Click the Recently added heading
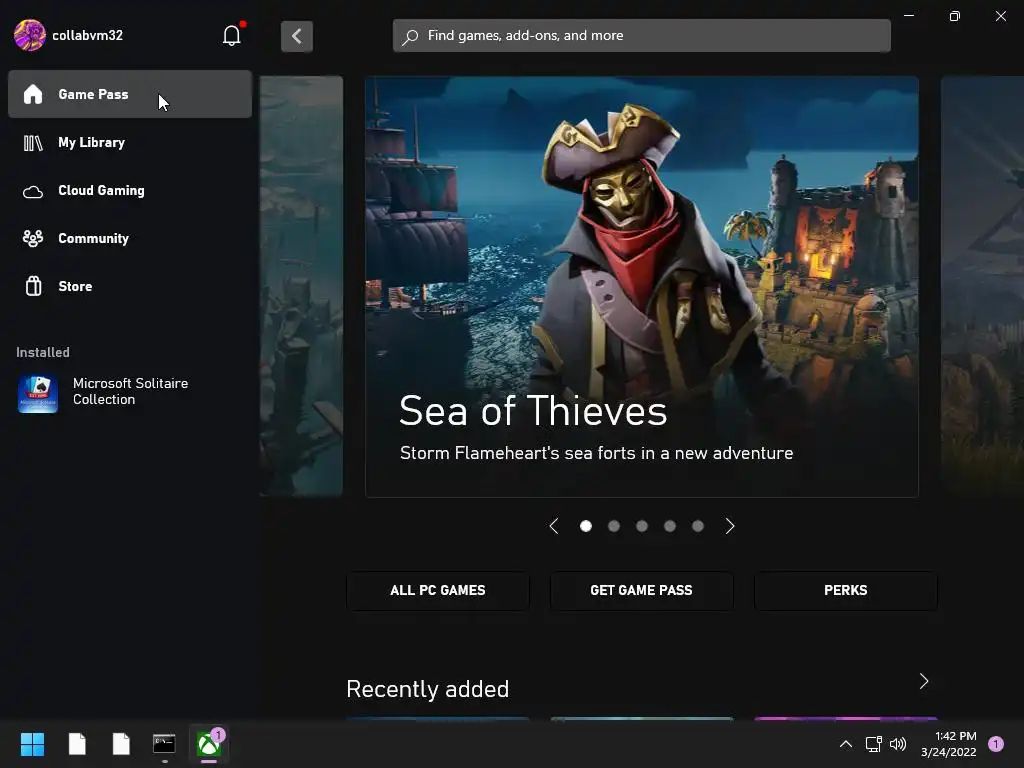The width and height of the screenshot is (1024, 768). point(428,689)
